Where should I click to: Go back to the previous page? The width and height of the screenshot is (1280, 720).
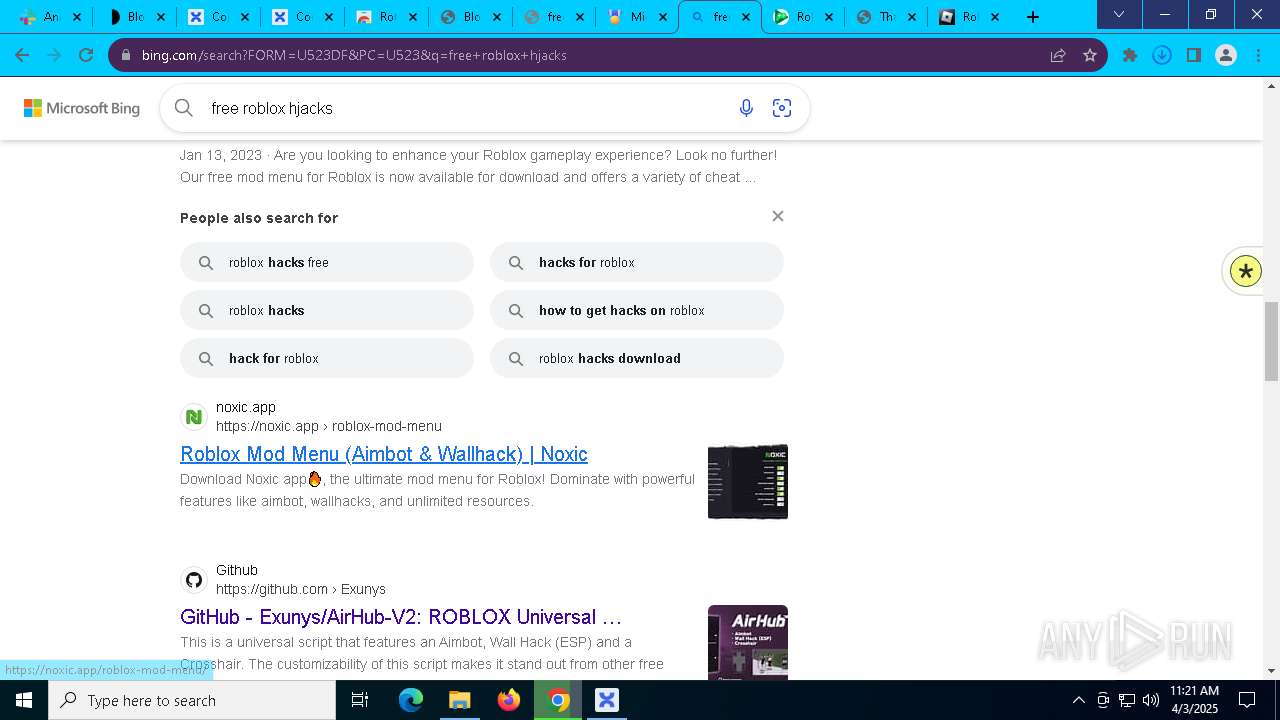(22, 55)
